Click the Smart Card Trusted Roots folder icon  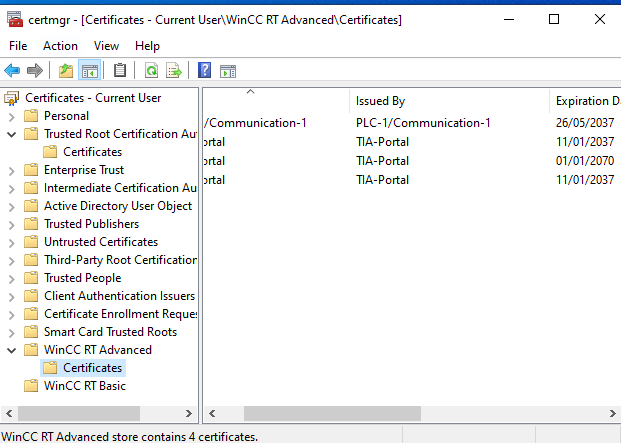pos(31,332)
